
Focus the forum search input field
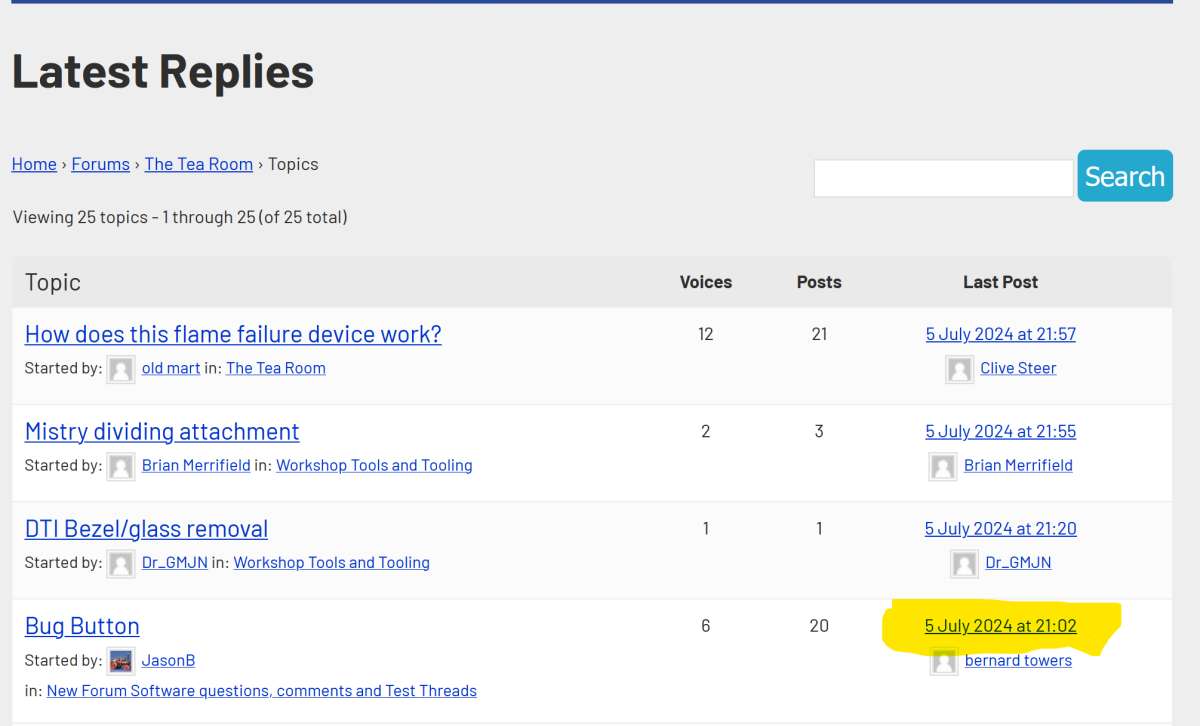coord(944,178)
